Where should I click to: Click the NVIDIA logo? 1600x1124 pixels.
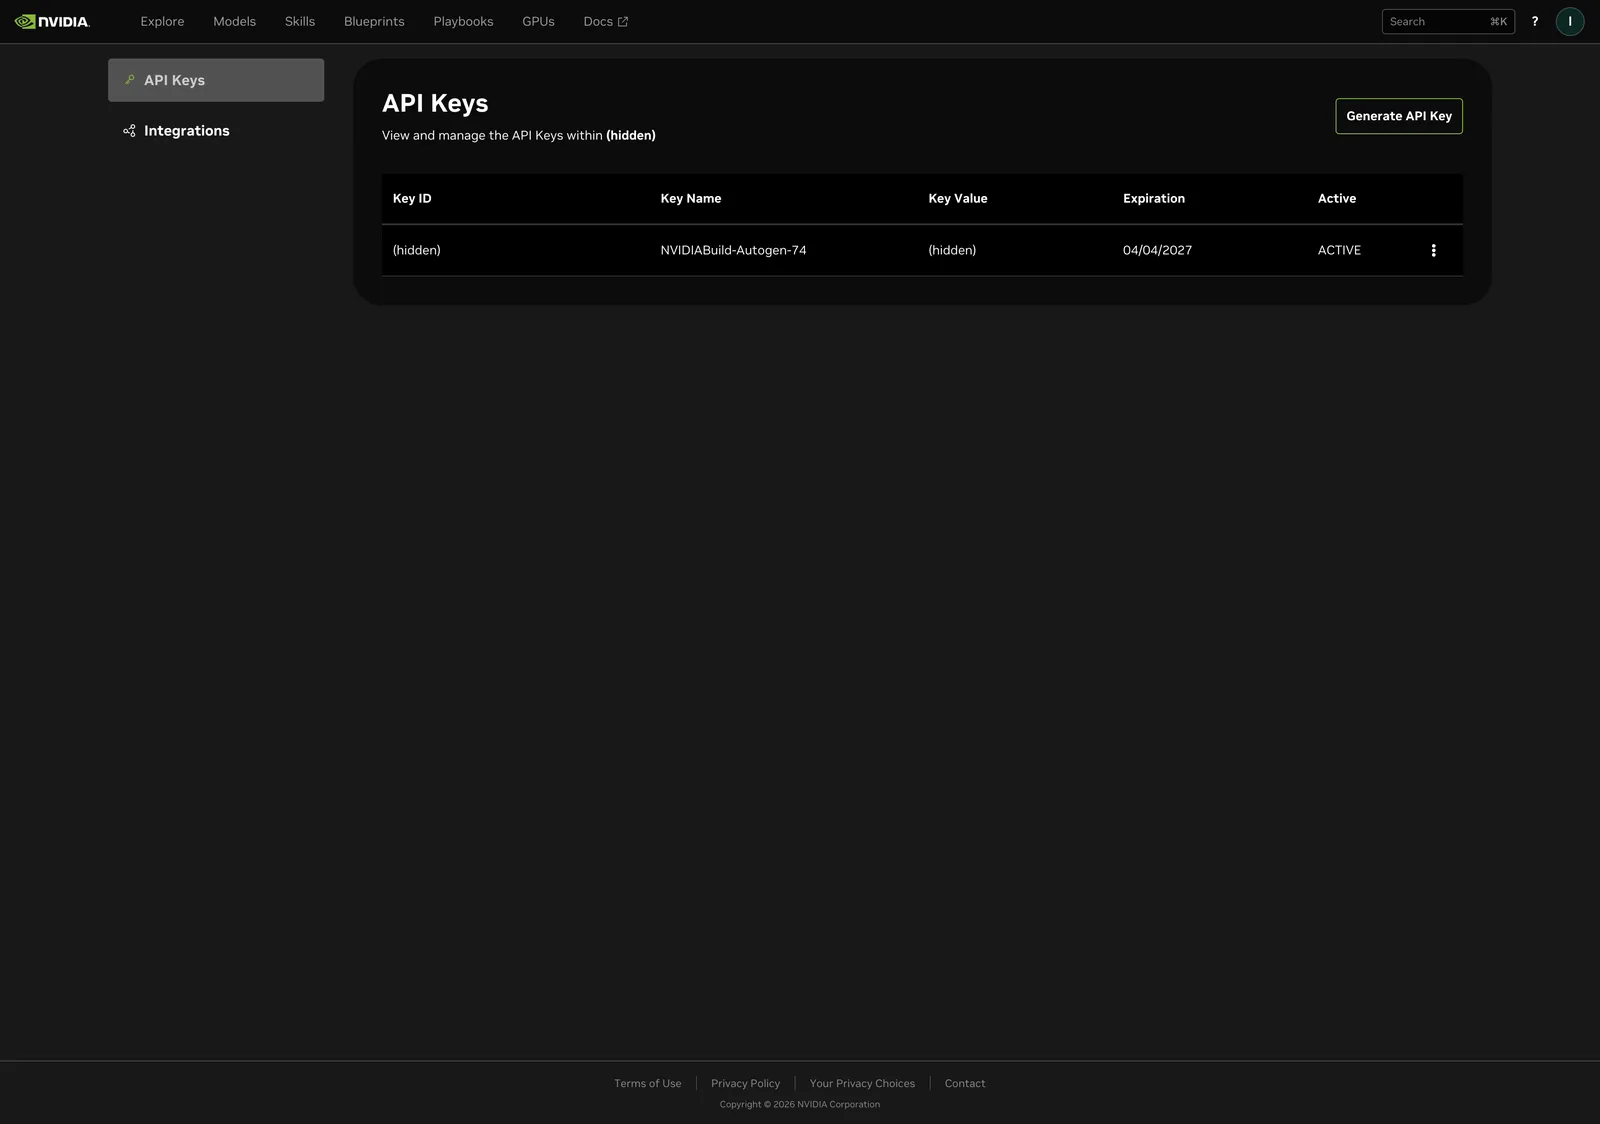(52, 21)
